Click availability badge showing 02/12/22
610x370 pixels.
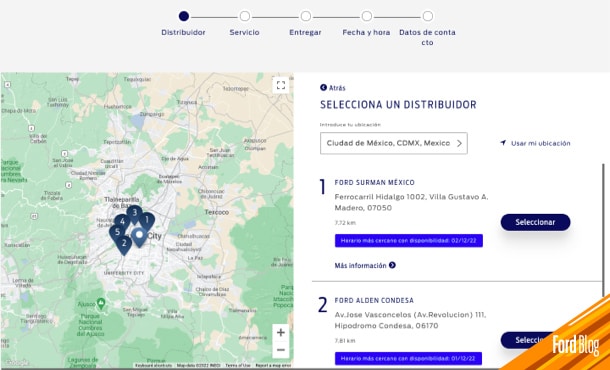click(409, 240)
